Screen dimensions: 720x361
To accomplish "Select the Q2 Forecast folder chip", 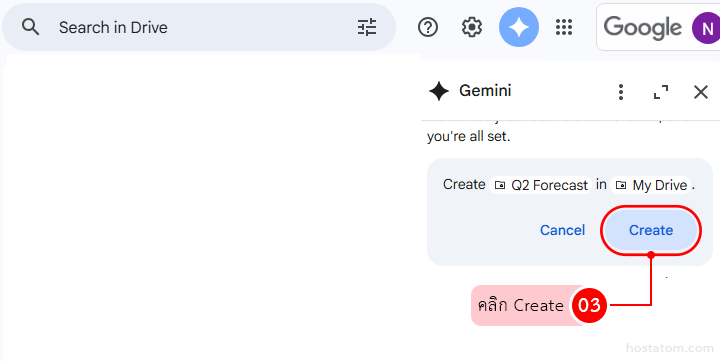I will 540,185.
